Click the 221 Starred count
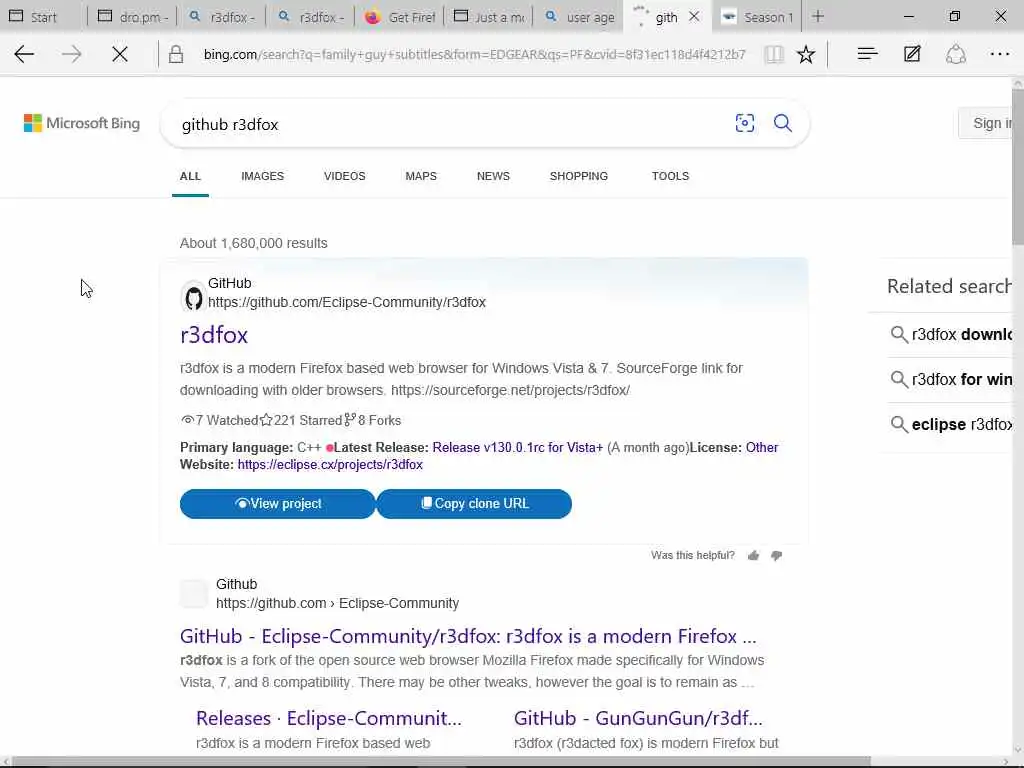The height and width of the screenshot is (768, 1024). point(301,421)
